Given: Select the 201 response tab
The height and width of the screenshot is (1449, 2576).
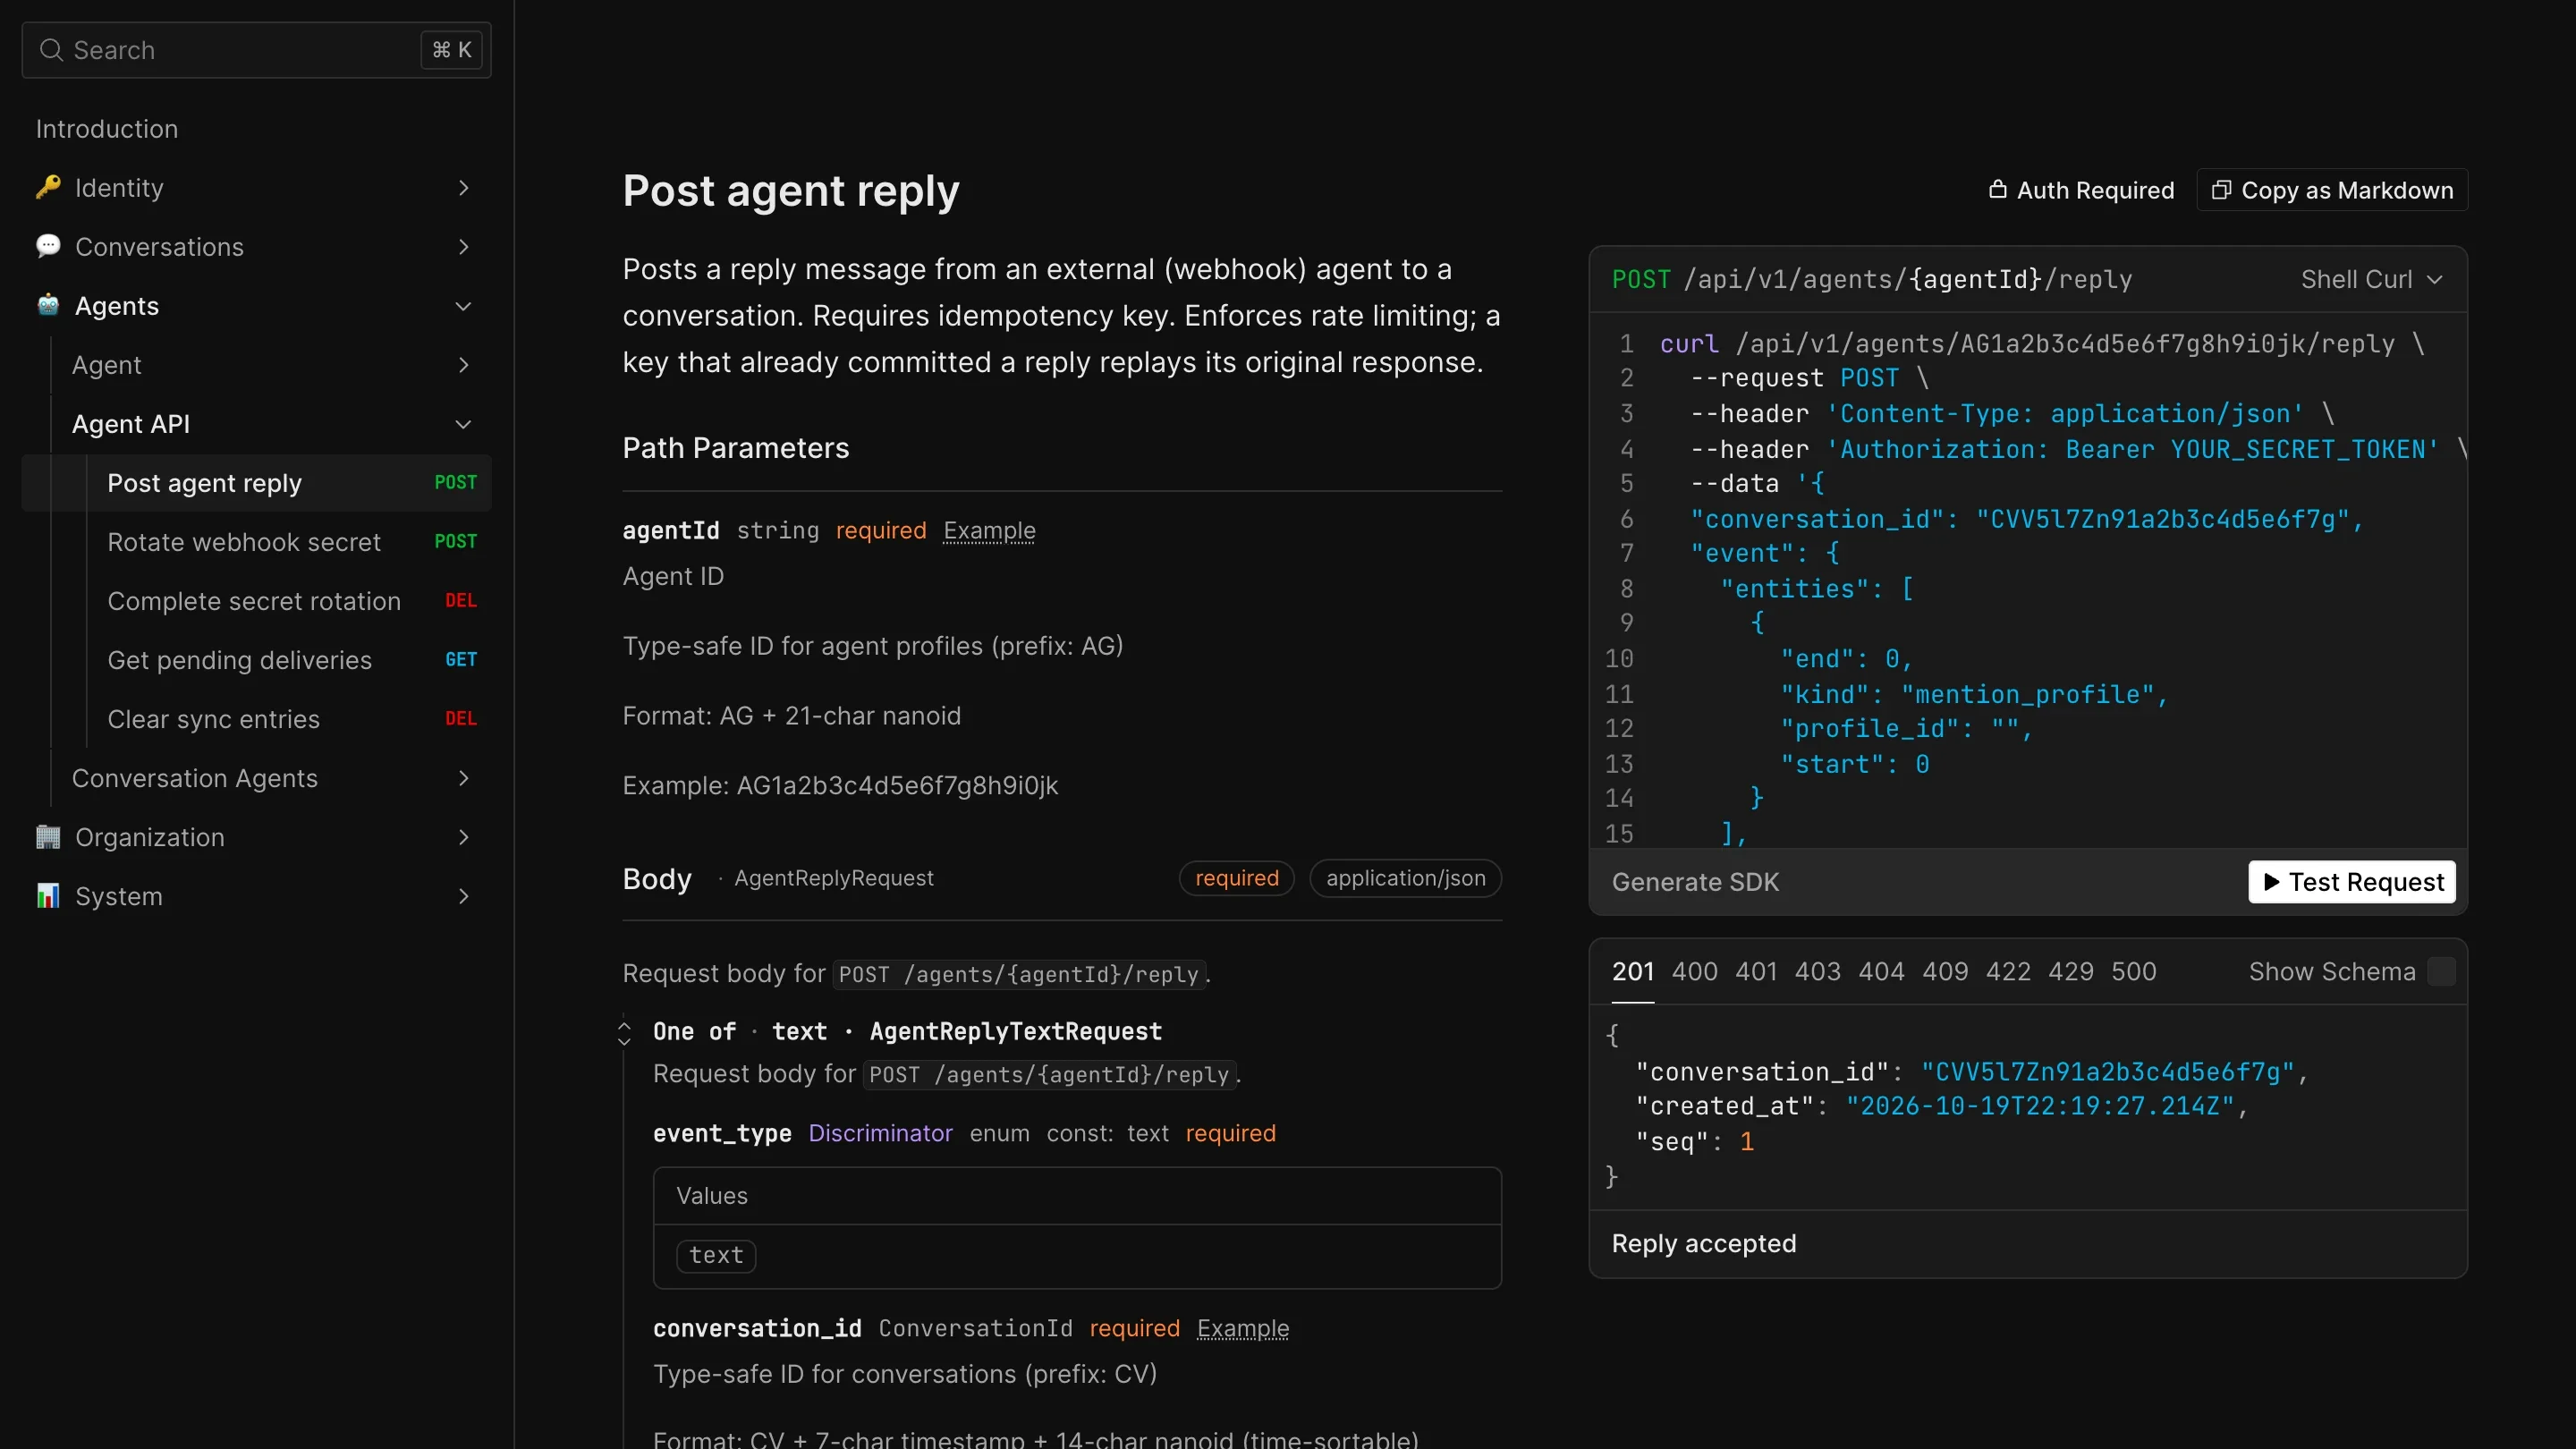Looking at the screenshot, I should [1632, 972].
